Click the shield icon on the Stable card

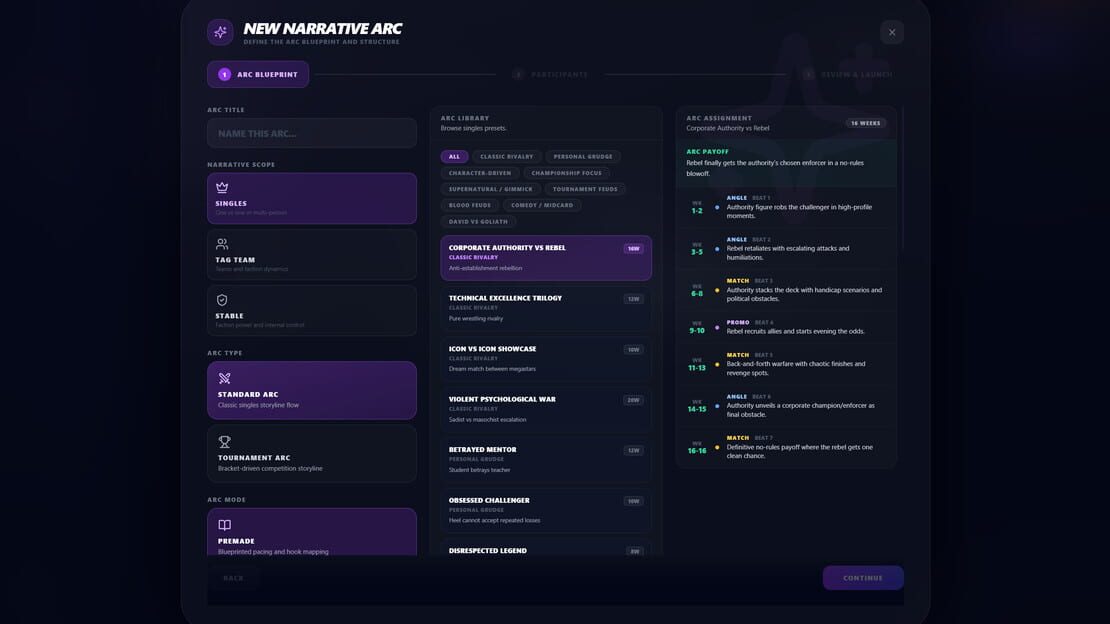coord(222,300)
